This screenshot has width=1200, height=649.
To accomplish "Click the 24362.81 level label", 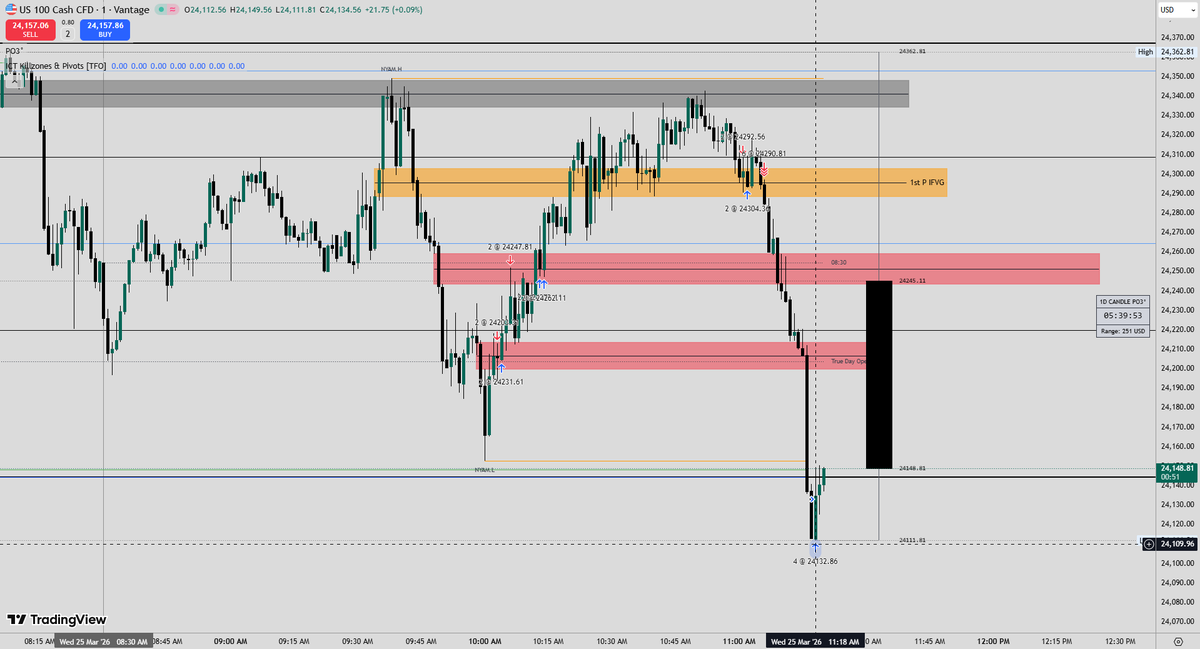I will 912,51.
